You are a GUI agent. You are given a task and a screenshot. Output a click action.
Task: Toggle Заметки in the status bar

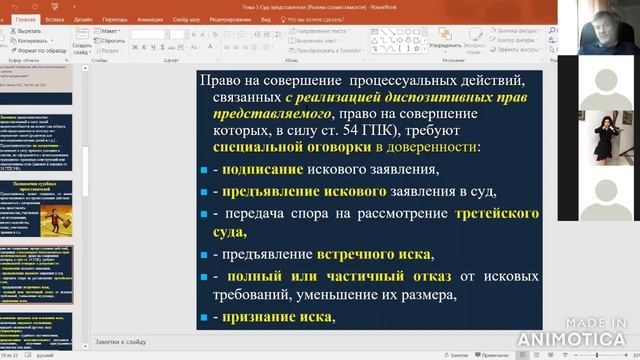tap(456, 355)
